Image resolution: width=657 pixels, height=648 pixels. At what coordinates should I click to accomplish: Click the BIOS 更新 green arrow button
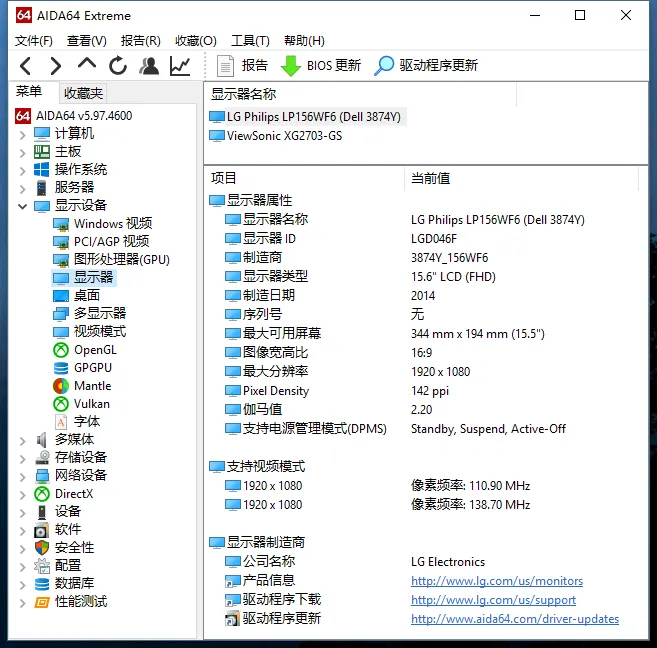321,66
